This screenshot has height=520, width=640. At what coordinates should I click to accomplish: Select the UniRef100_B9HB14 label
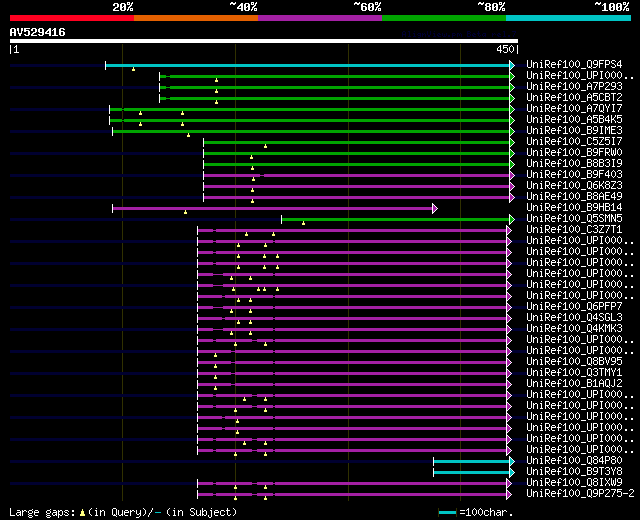(574, 207)
